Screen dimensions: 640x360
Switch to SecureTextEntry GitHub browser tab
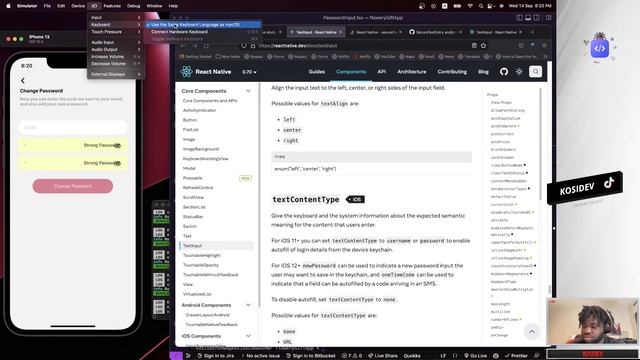coord(435,32)
